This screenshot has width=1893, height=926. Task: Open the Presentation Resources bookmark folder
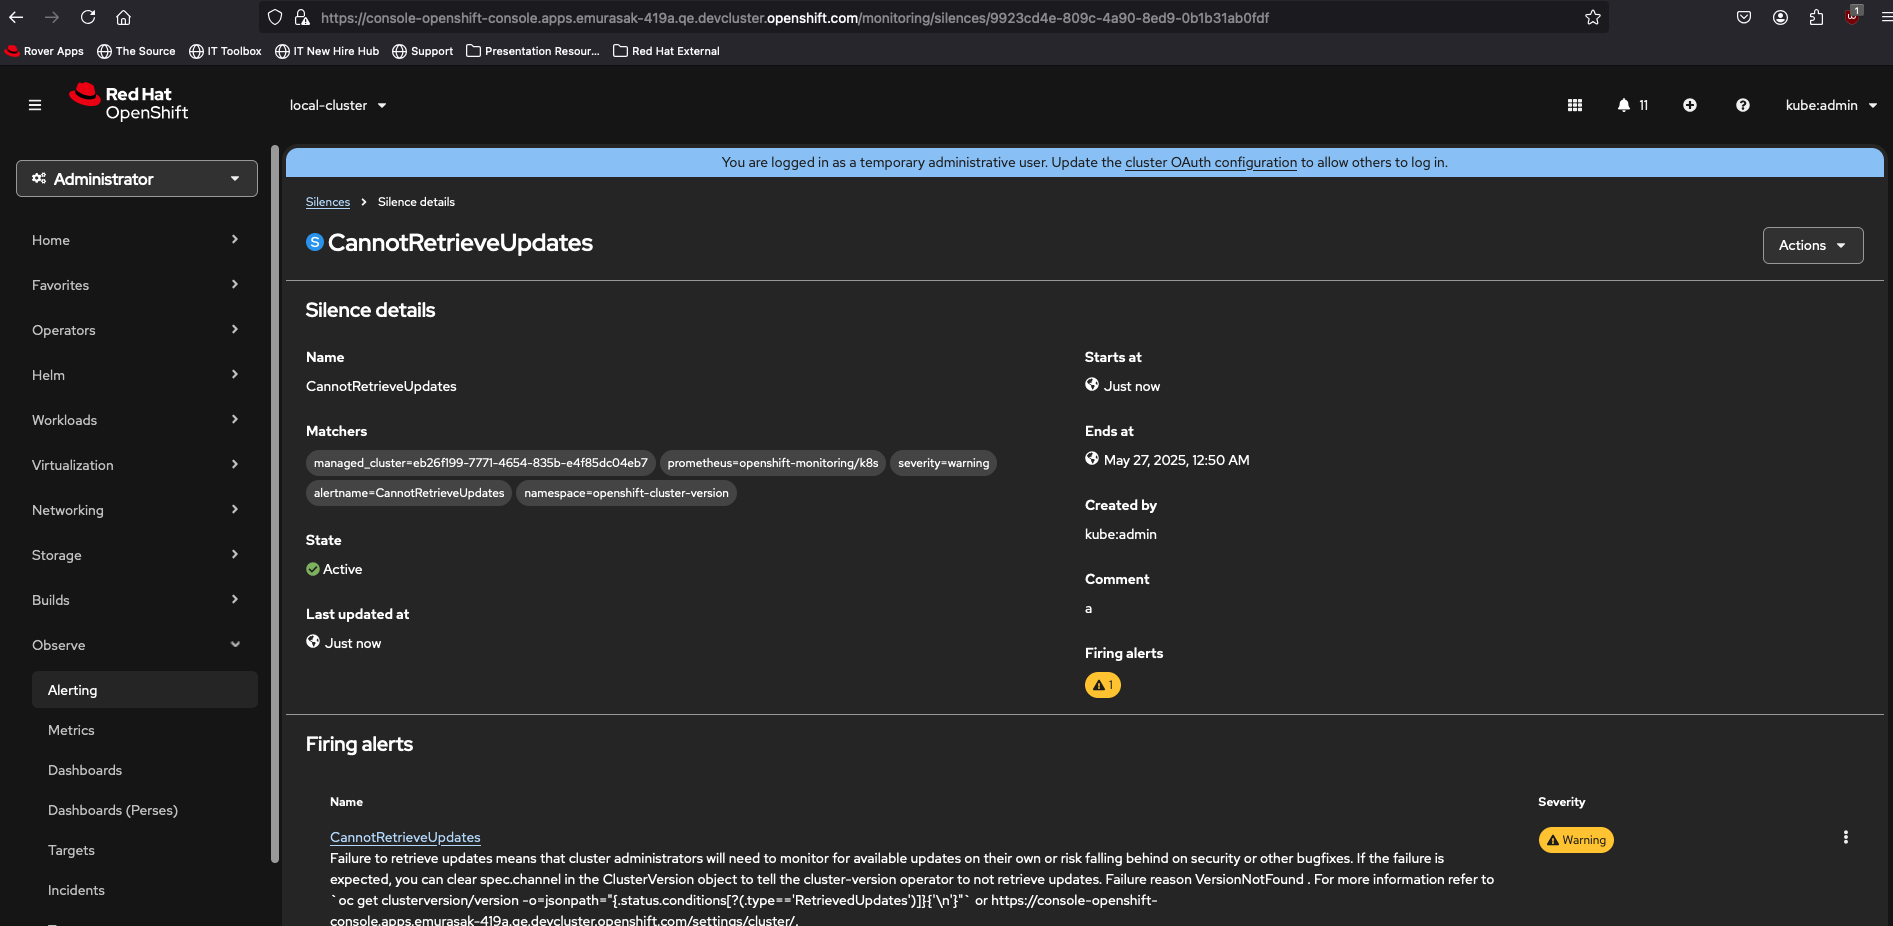[533, 51]
